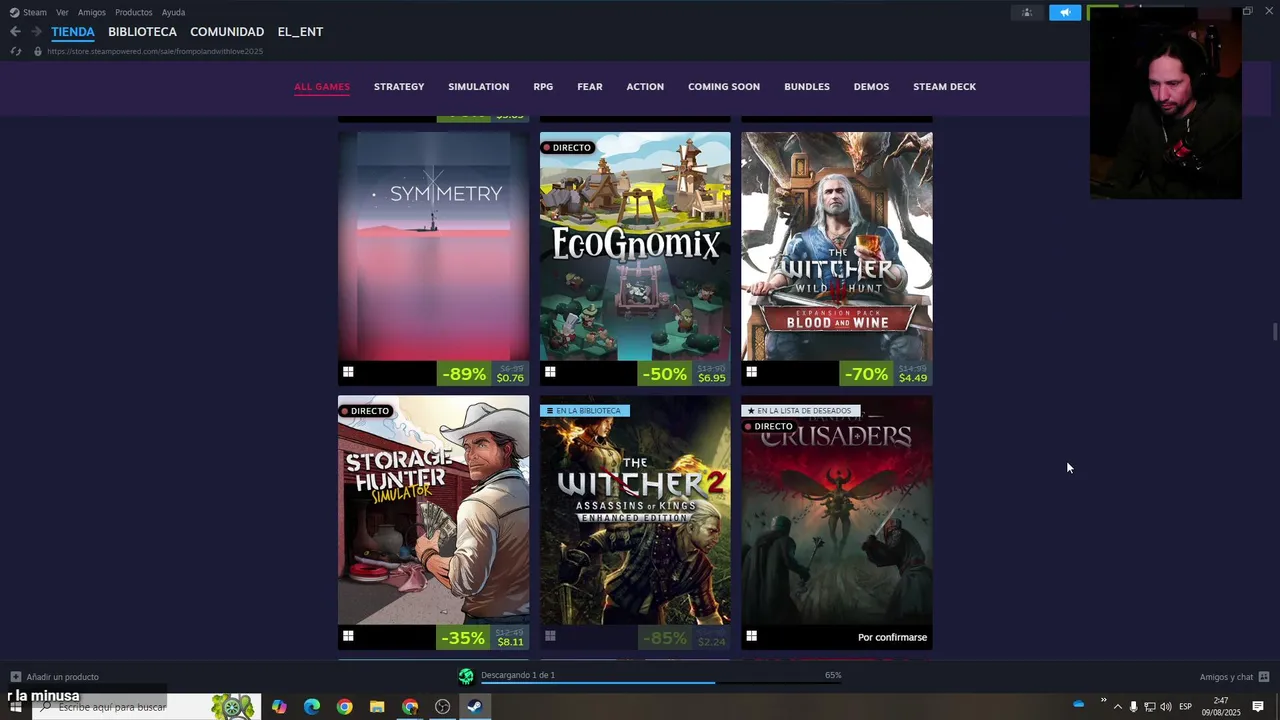Go to the COMUNIDAD section

pyautogui.click(x=227, y=32)
